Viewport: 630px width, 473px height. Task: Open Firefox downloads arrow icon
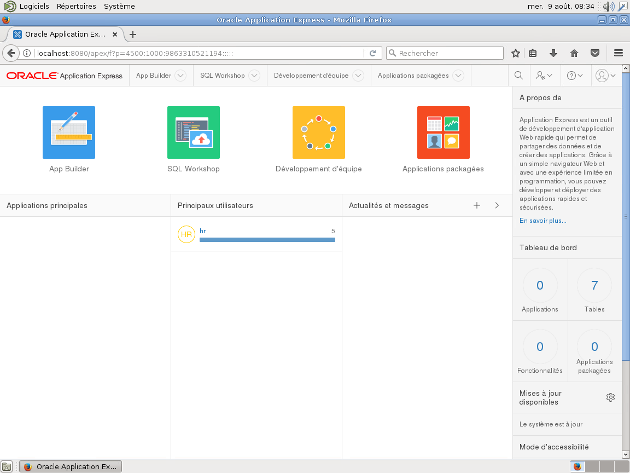pyautogui.click(x=553, y=53)
